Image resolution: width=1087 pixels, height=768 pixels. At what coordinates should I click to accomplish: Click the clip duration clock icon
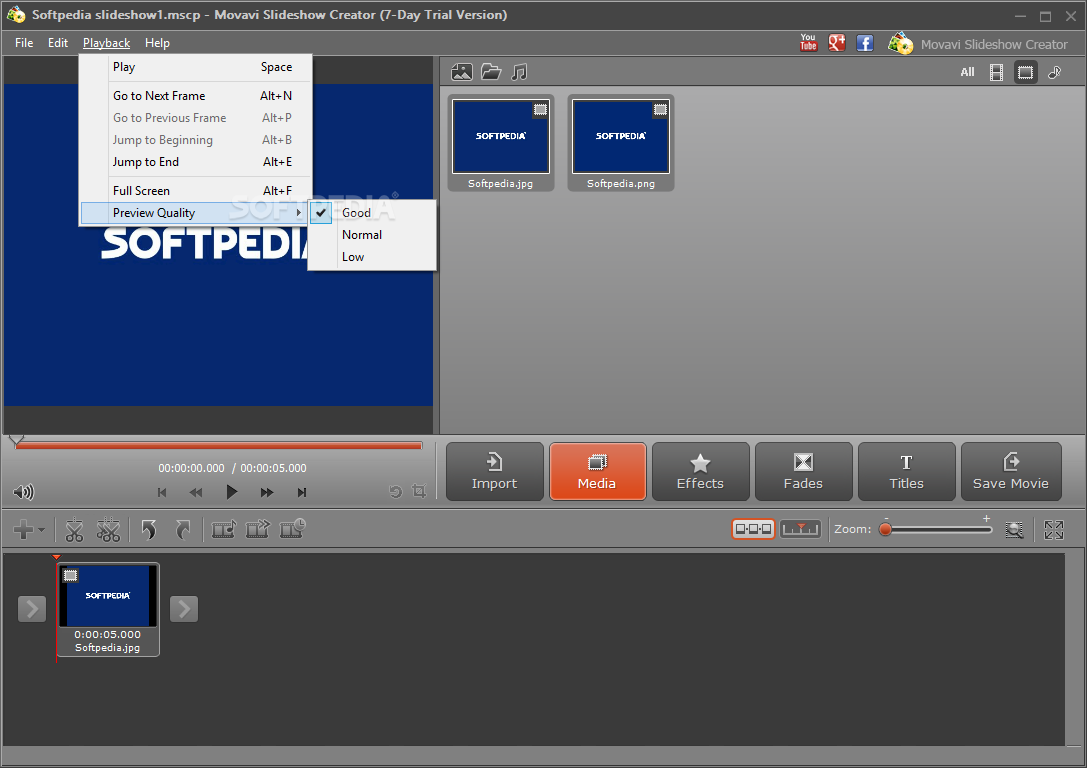click(293, 529)
